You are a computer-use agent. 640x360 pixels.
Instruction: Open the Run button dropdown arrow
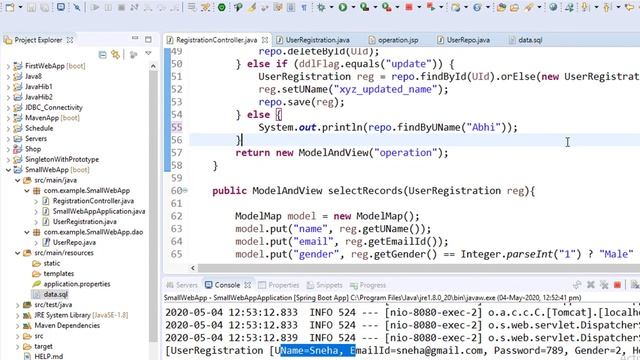[x=353, y=7]
